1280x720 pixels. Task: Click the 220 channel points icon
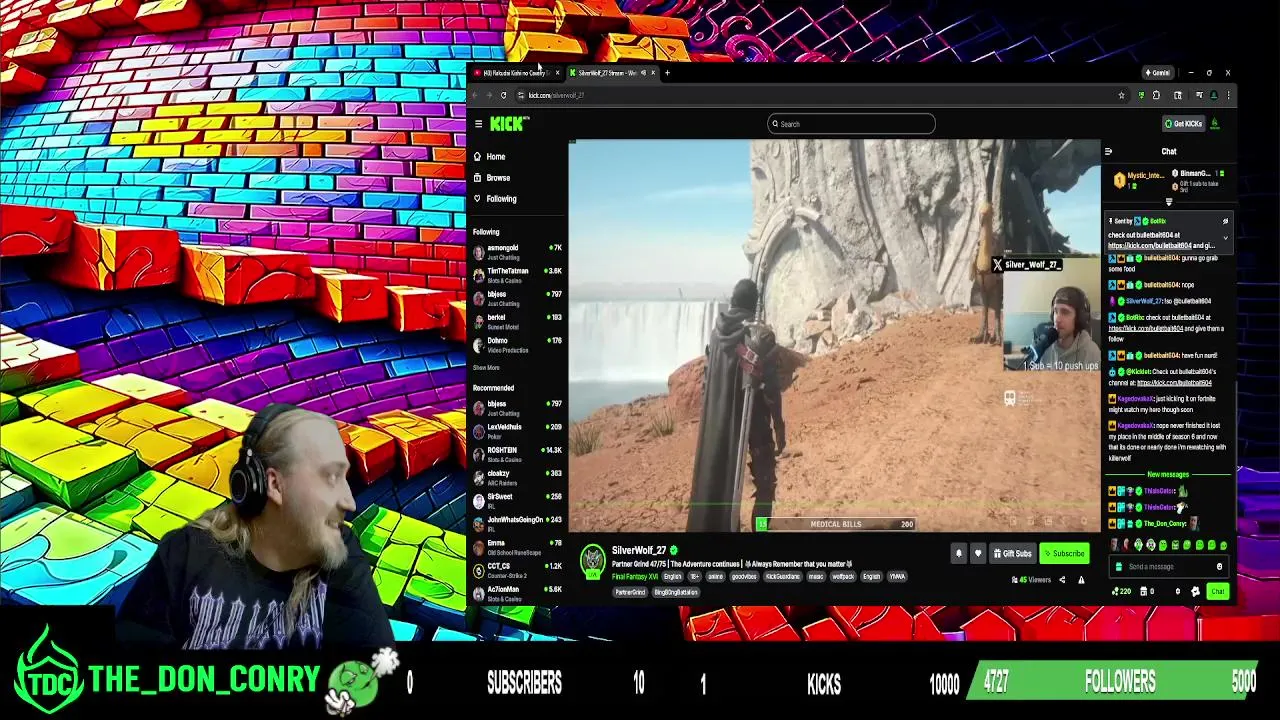pos(1116,591)
